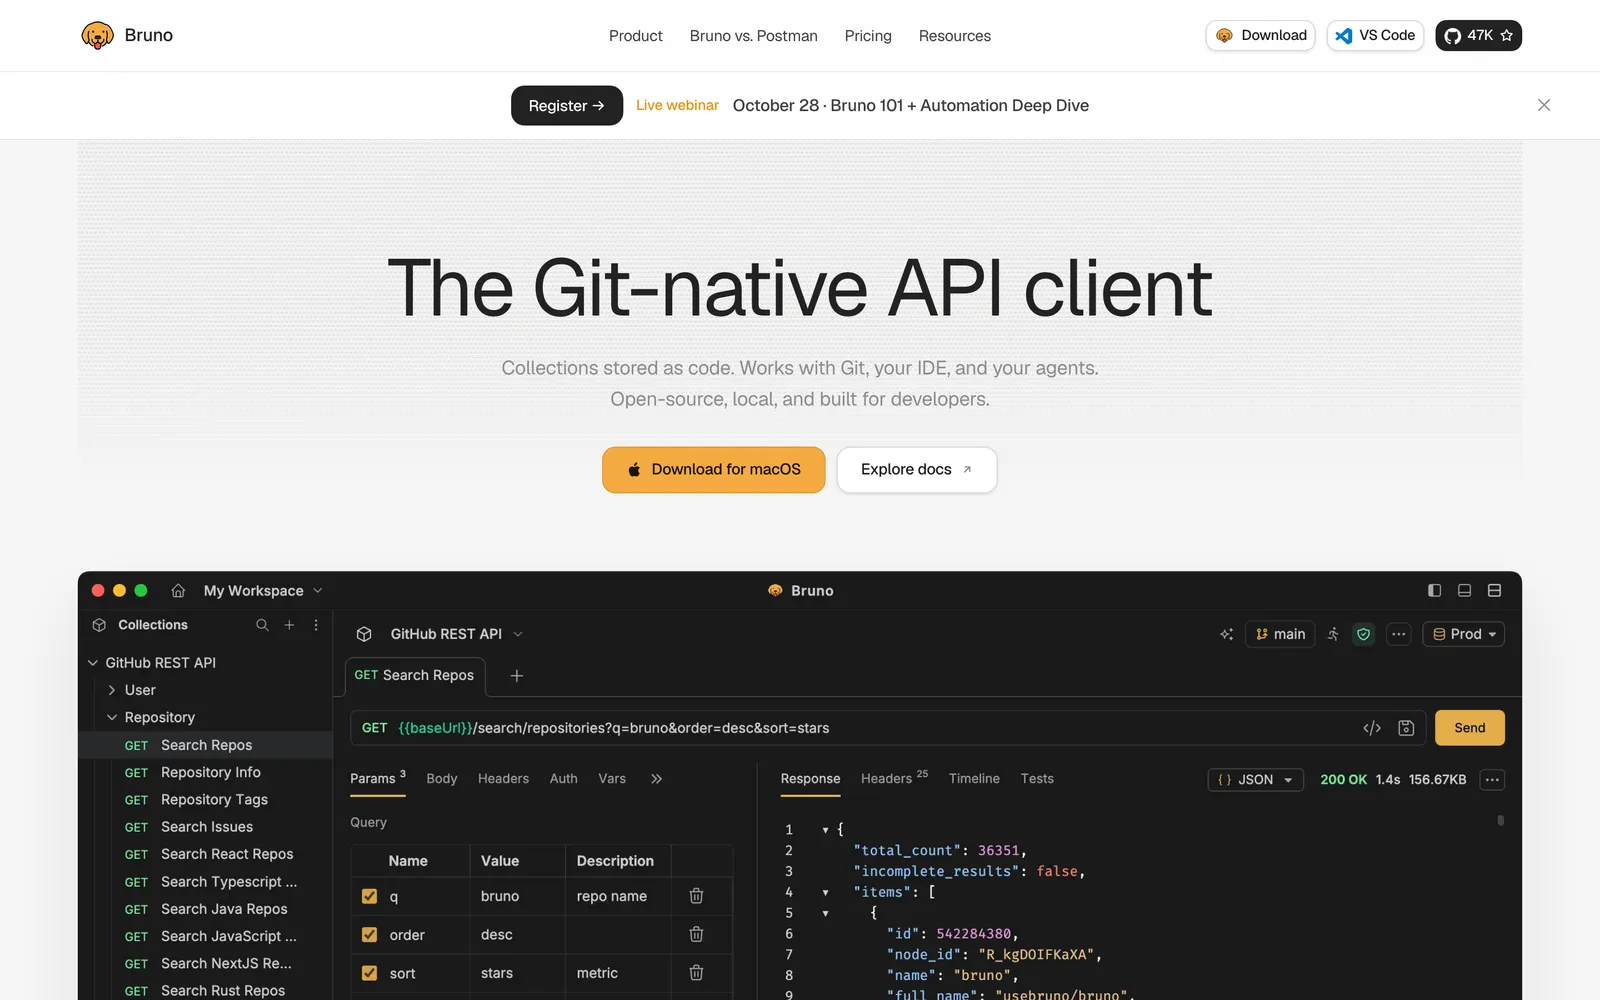Open the response Timeline tab
This screenshot has width=1600, height=1000.
pyautogui.click(x=974, y=779)
